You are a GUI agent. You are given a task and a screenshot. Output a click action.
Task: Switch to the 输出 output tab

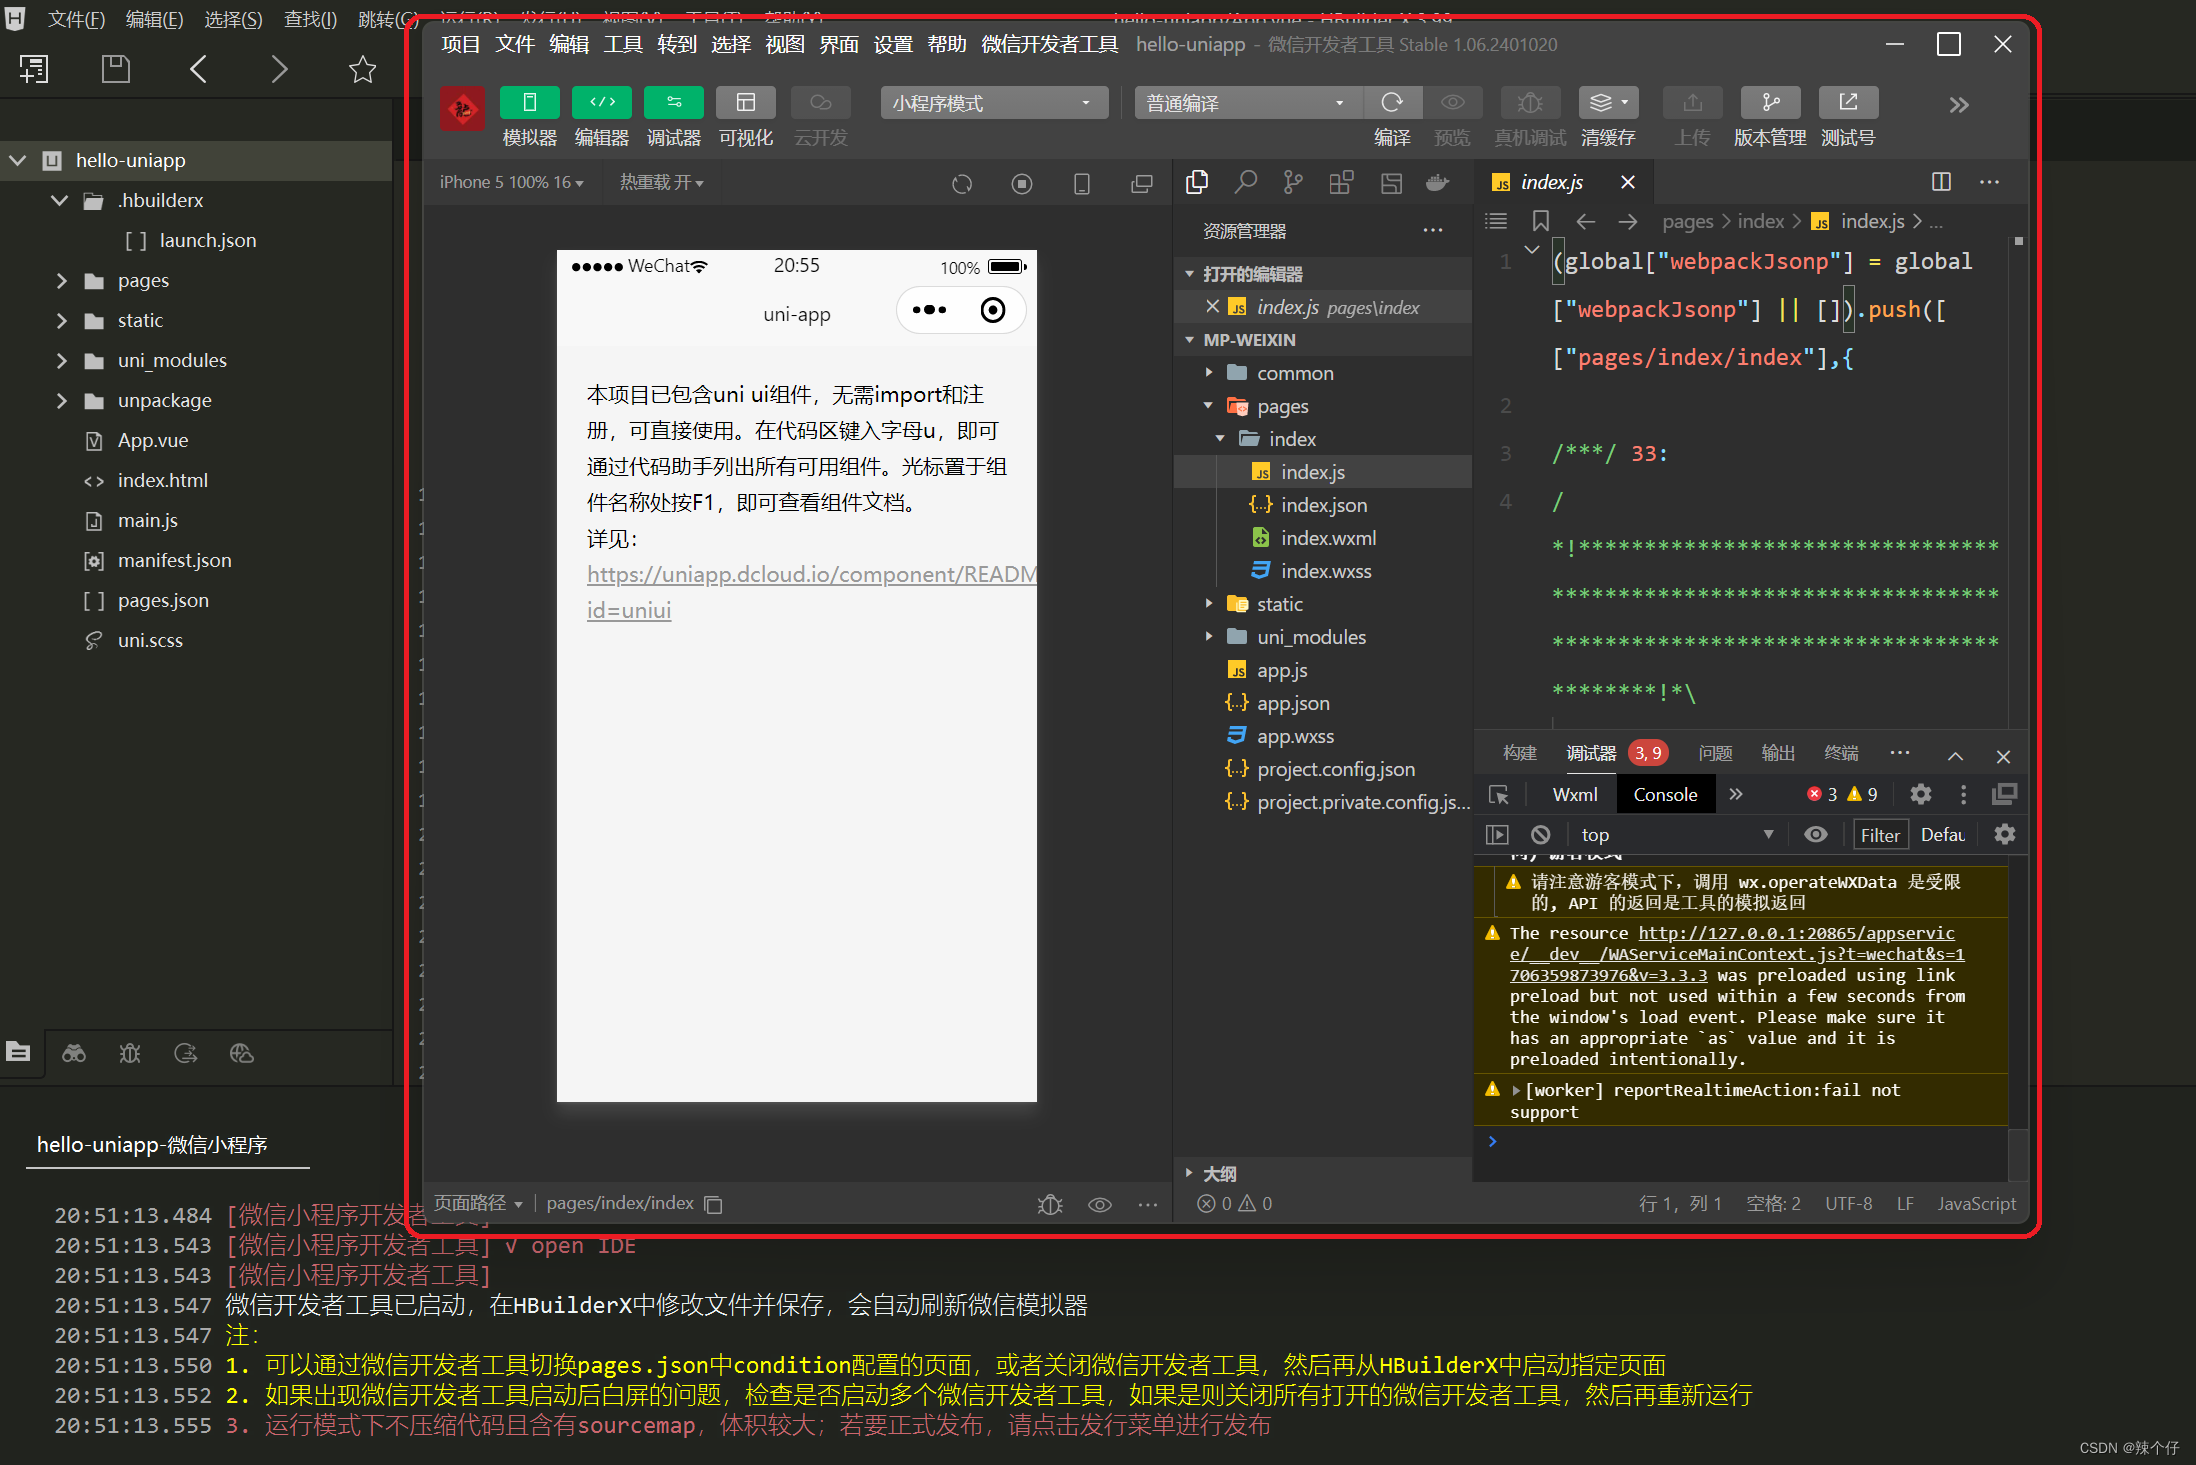pos(1778,753)
